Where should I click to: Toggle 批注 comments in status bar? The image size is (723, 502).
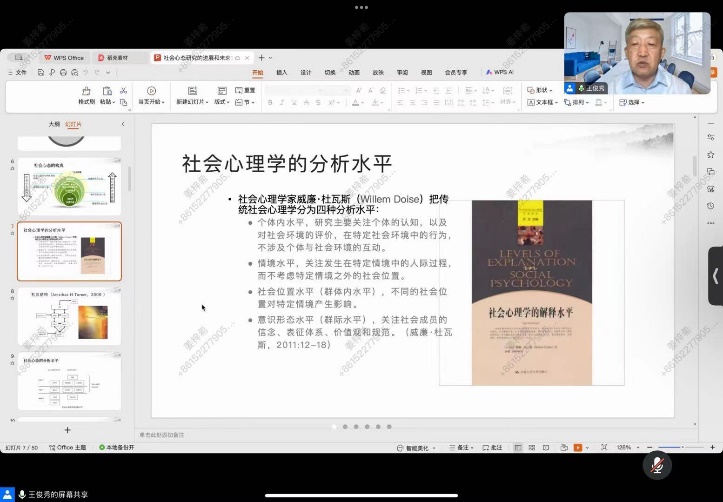click(492, 447)
